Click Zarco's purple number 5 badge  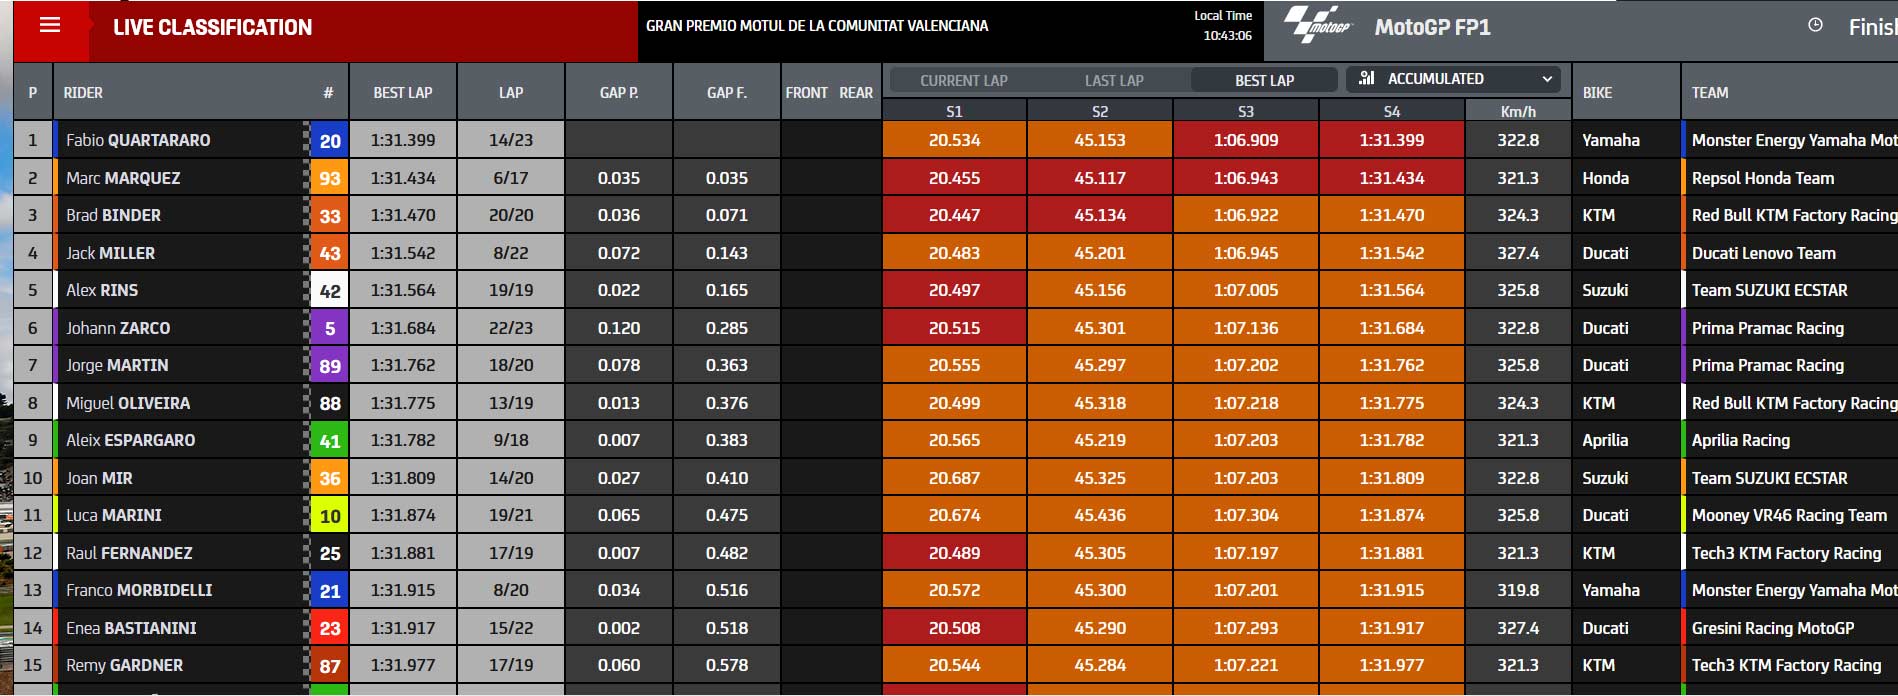click(330, 328)
